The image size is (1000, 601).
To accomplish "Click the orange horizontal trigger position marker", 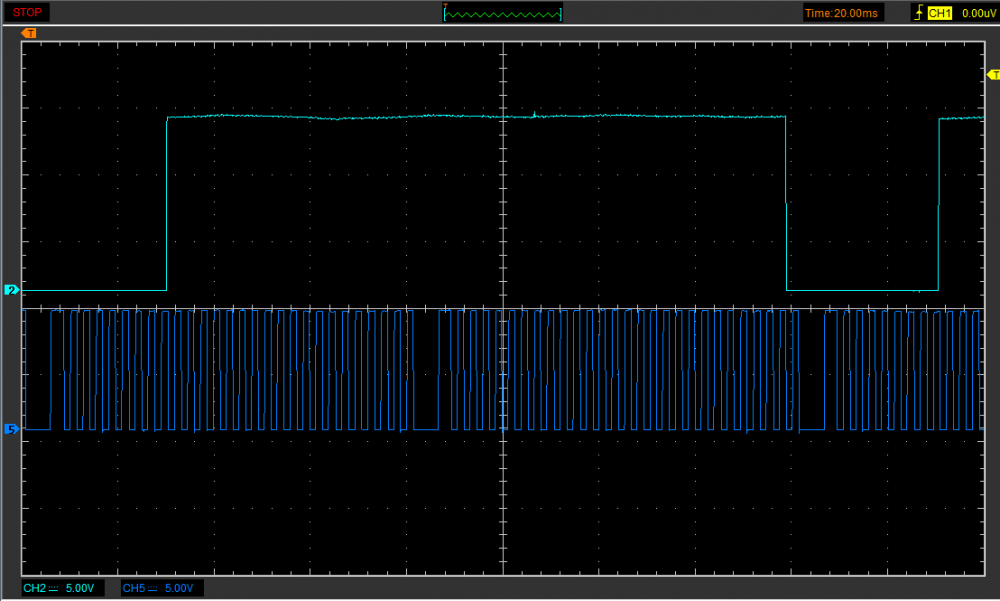I will tap(30, 33).
